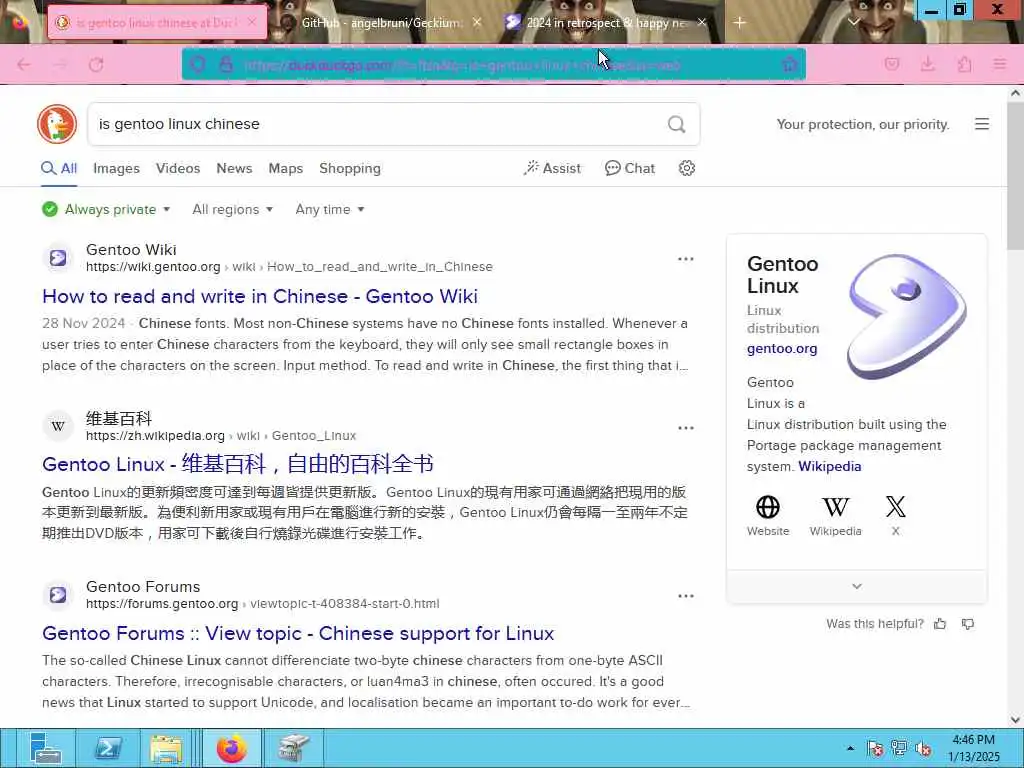Switch to the Maps search tab

285,168
